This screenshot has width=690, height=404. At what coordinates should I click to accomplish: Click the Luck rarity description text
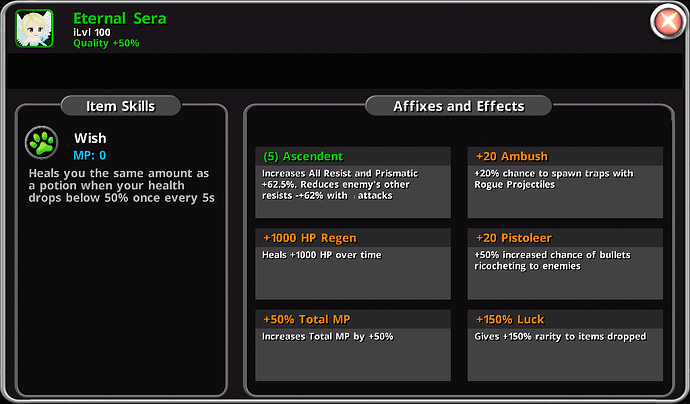click(560, 337)
